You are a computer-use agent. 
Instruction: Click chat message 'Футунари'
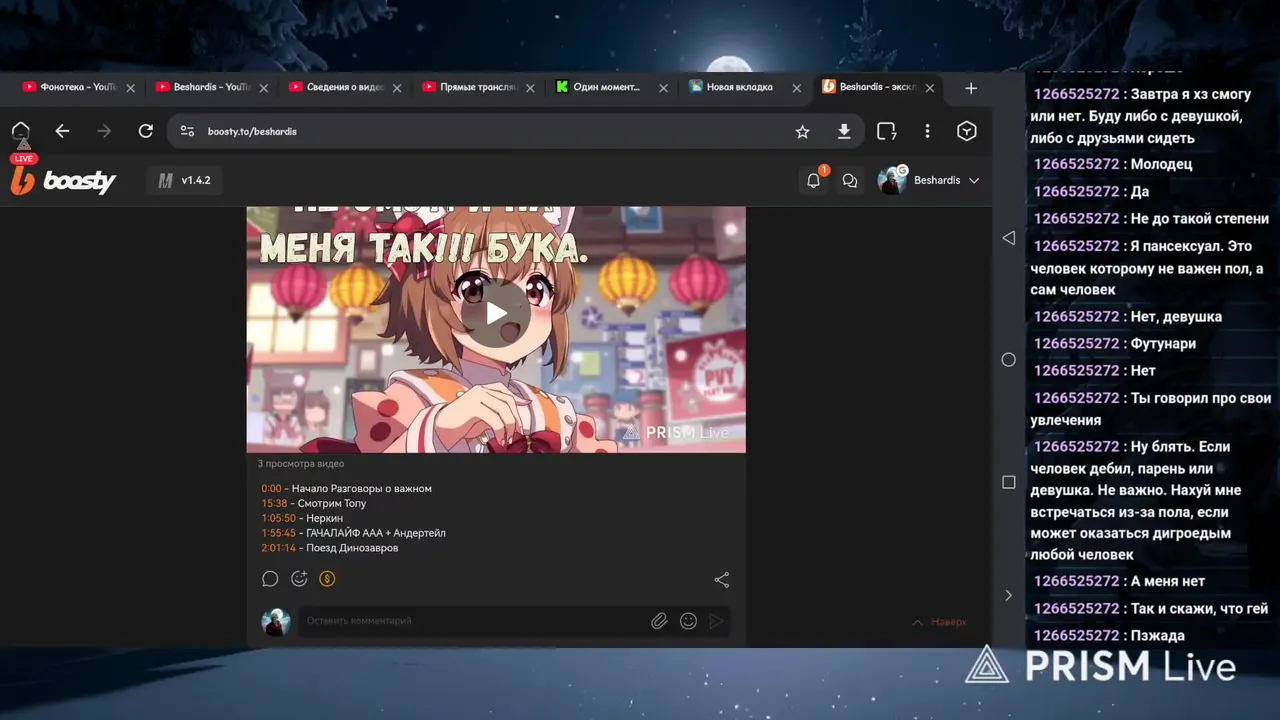pos(1163,343)
